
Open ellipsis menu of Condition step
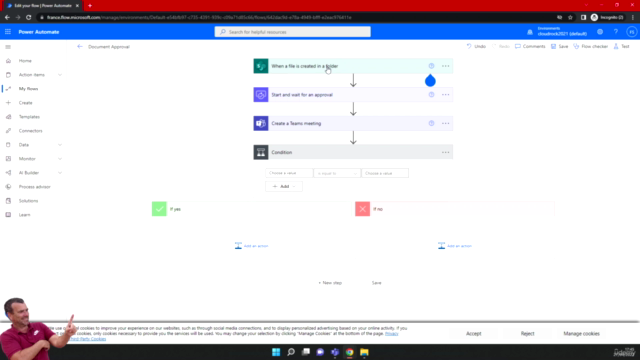click(x=445, y=152)
